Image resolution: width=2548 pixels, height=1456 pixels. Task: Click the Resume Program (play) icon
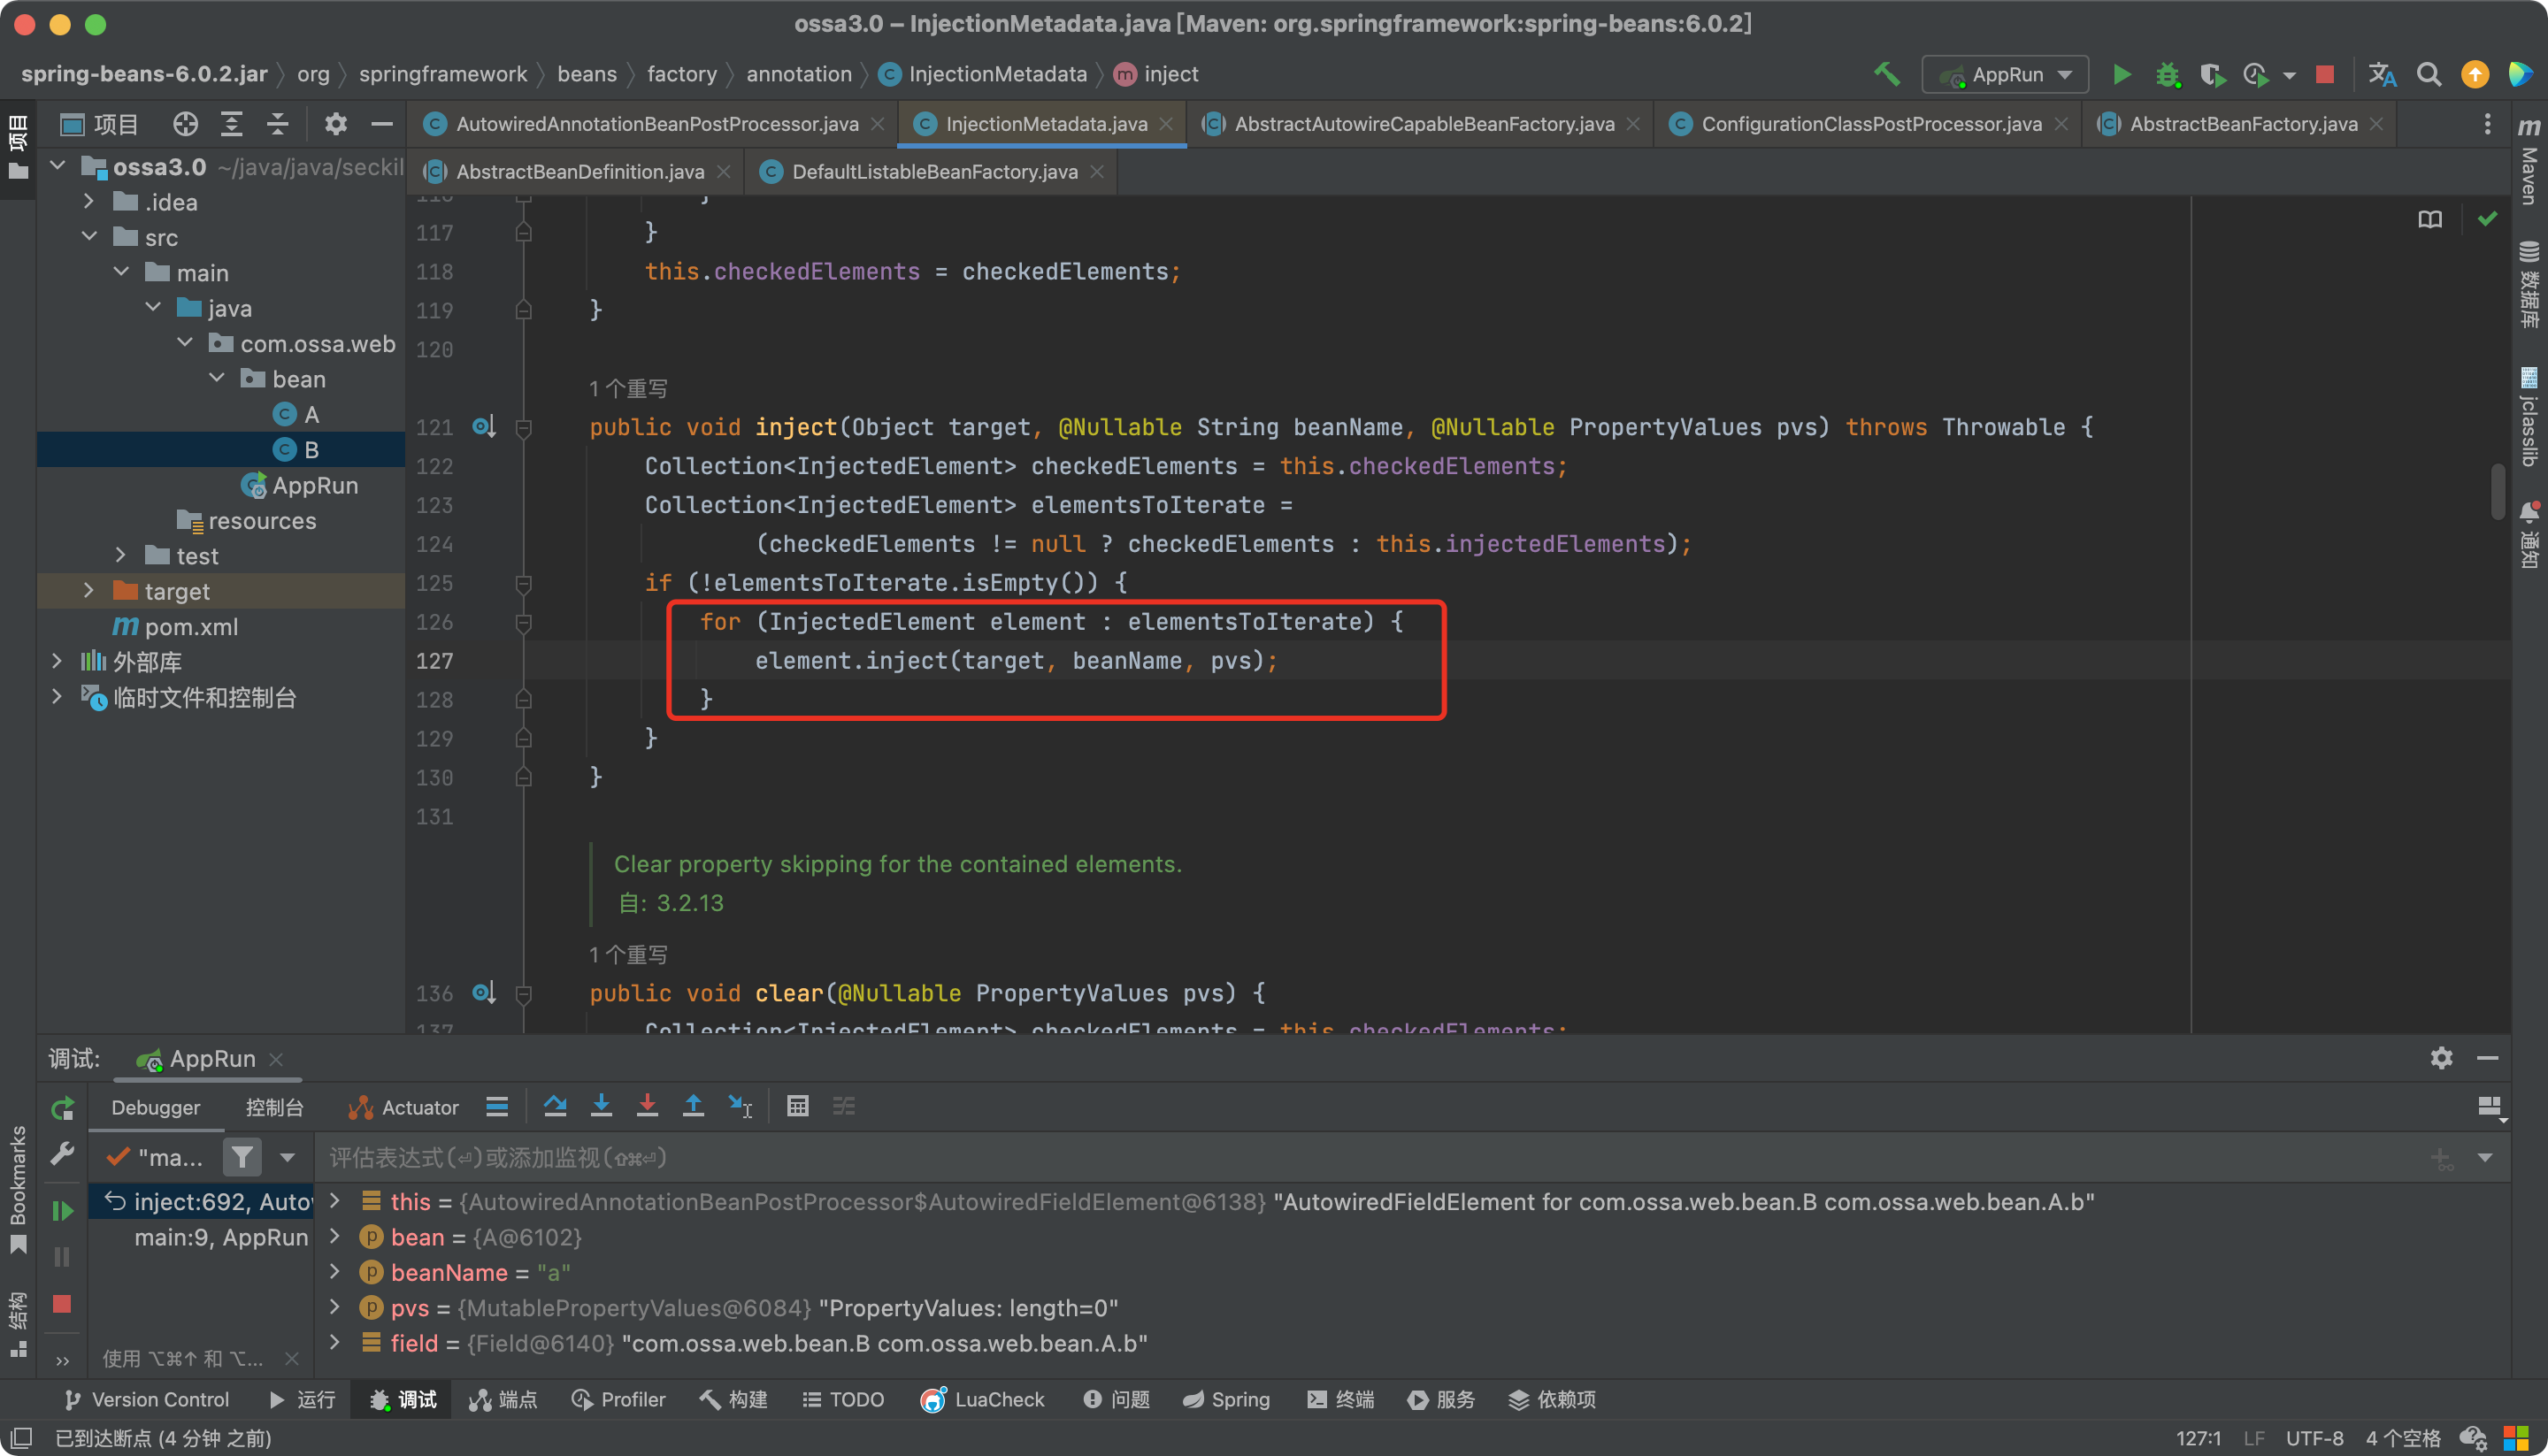pos(63,1211)
